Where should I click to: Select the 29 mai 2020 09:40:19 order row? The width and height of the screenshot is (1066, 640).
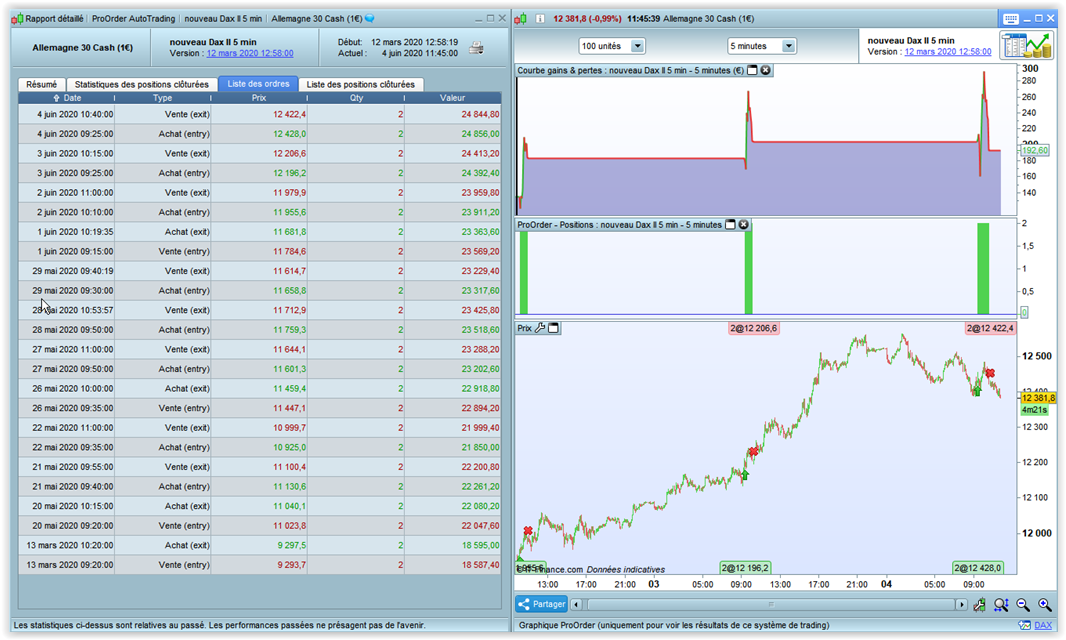pyautogui.click(x=260, y=271)
